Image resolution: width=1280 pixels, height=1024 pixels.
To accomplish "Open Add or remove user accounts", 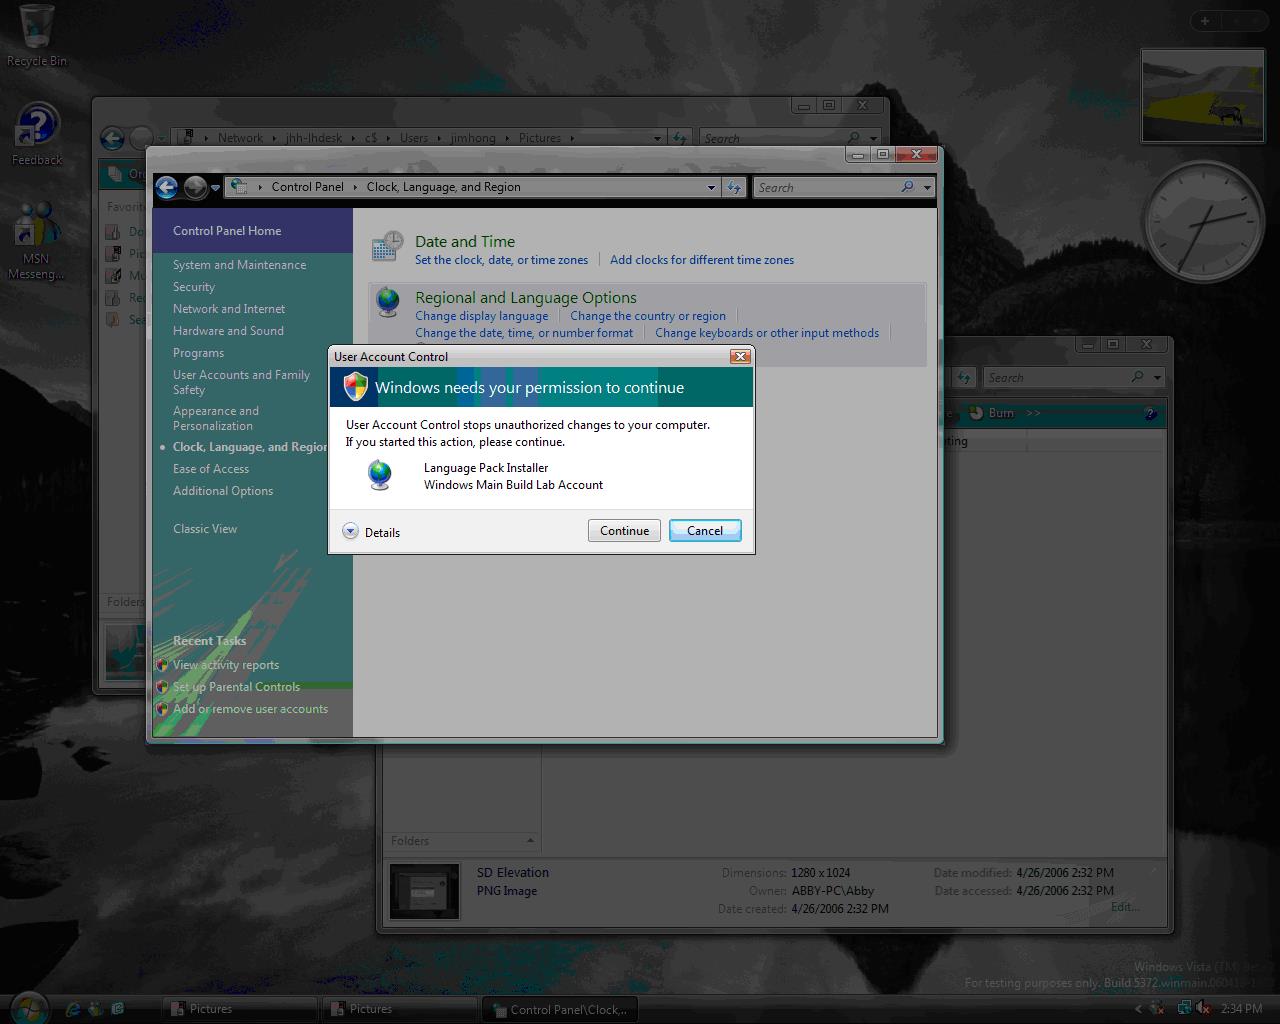I will click(250, 709).
